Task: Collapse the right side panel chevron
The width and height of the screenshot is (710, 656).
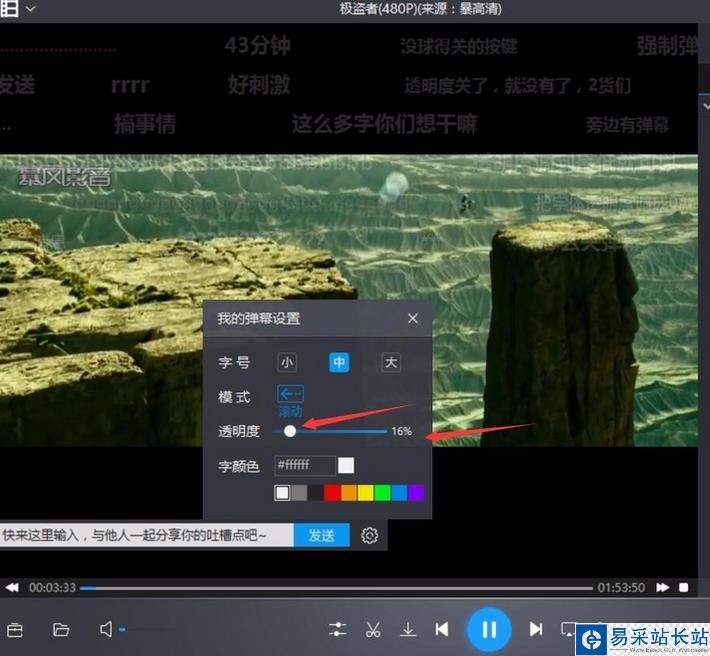Action: (705, 106)
